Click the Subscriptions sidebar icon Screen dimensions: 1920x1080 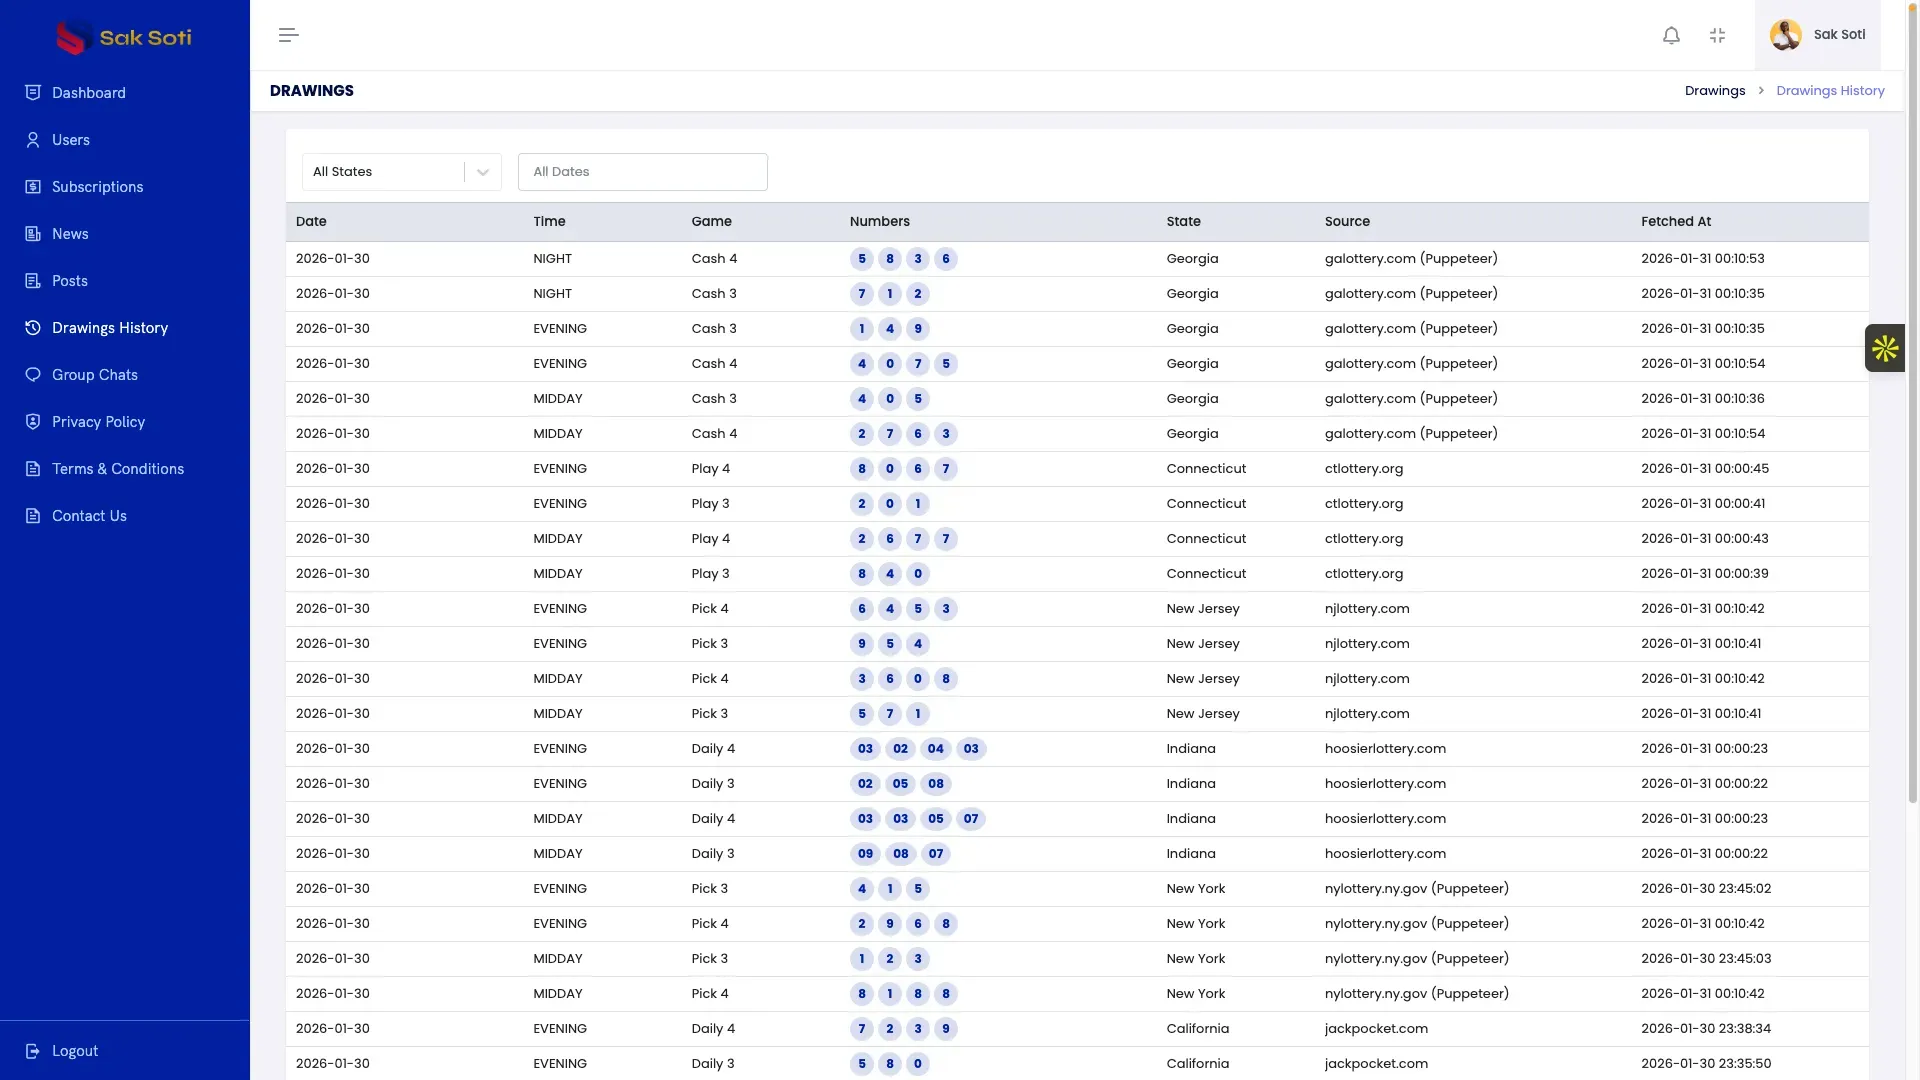33,187
